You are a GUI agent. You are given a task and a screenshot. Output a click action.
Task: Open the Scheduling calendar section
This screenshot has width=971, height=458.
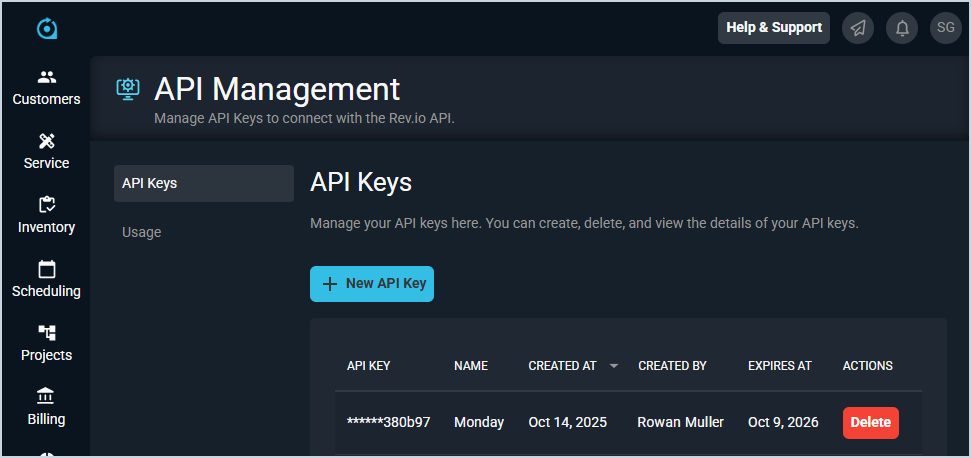(x=46, y=280)
